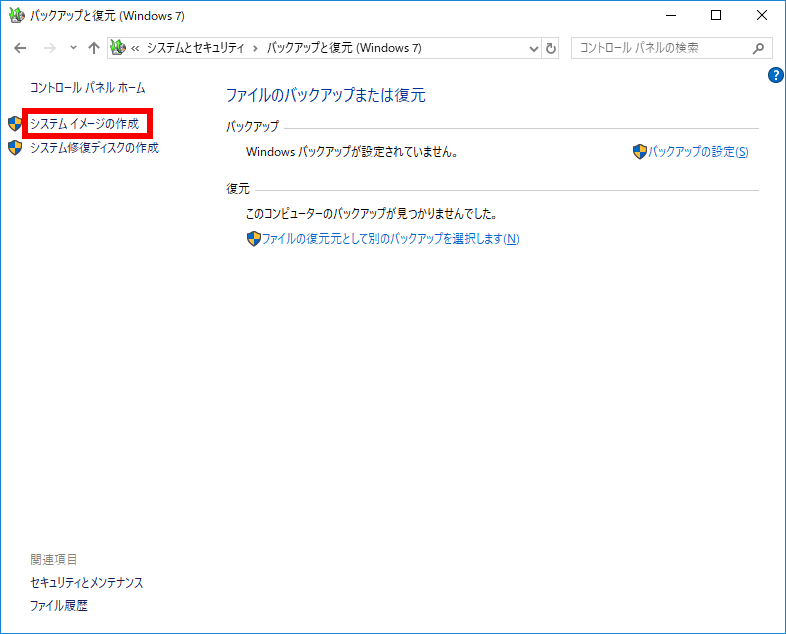Click the 関連項目 label
Screen dimensions: 786x634
pos(54,559)
